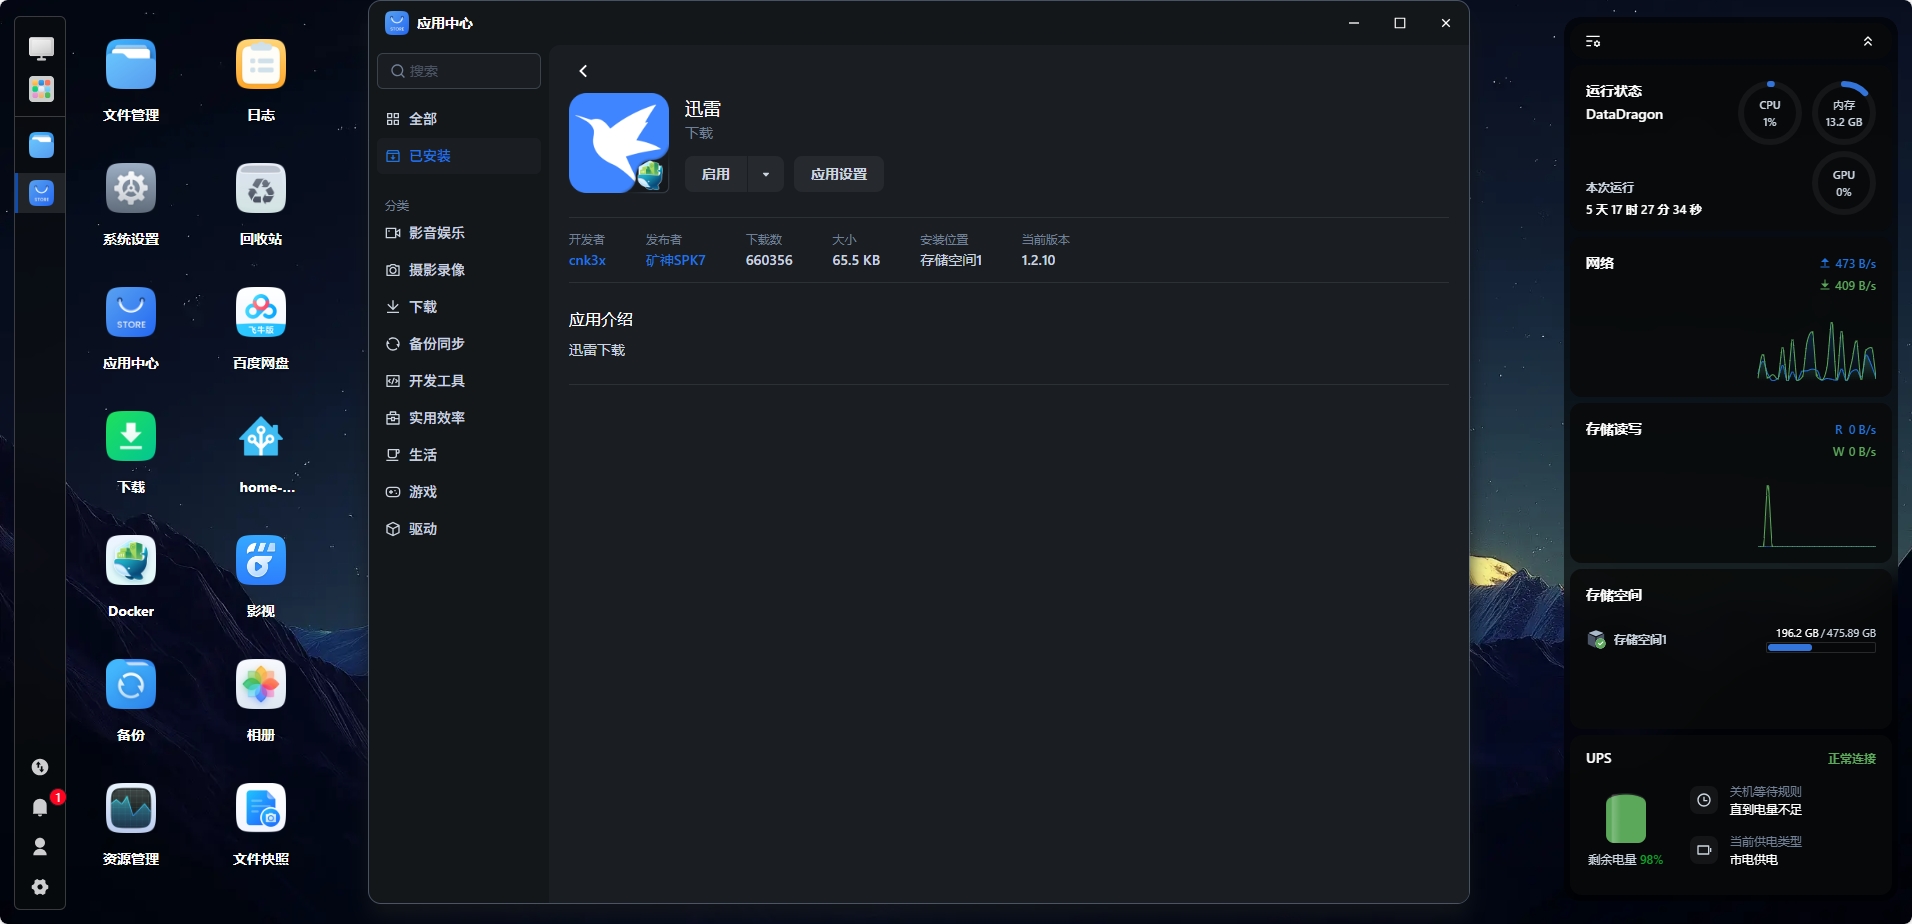Click the 启用 button
Screen dimensions: 1912x924
(716, 174)
